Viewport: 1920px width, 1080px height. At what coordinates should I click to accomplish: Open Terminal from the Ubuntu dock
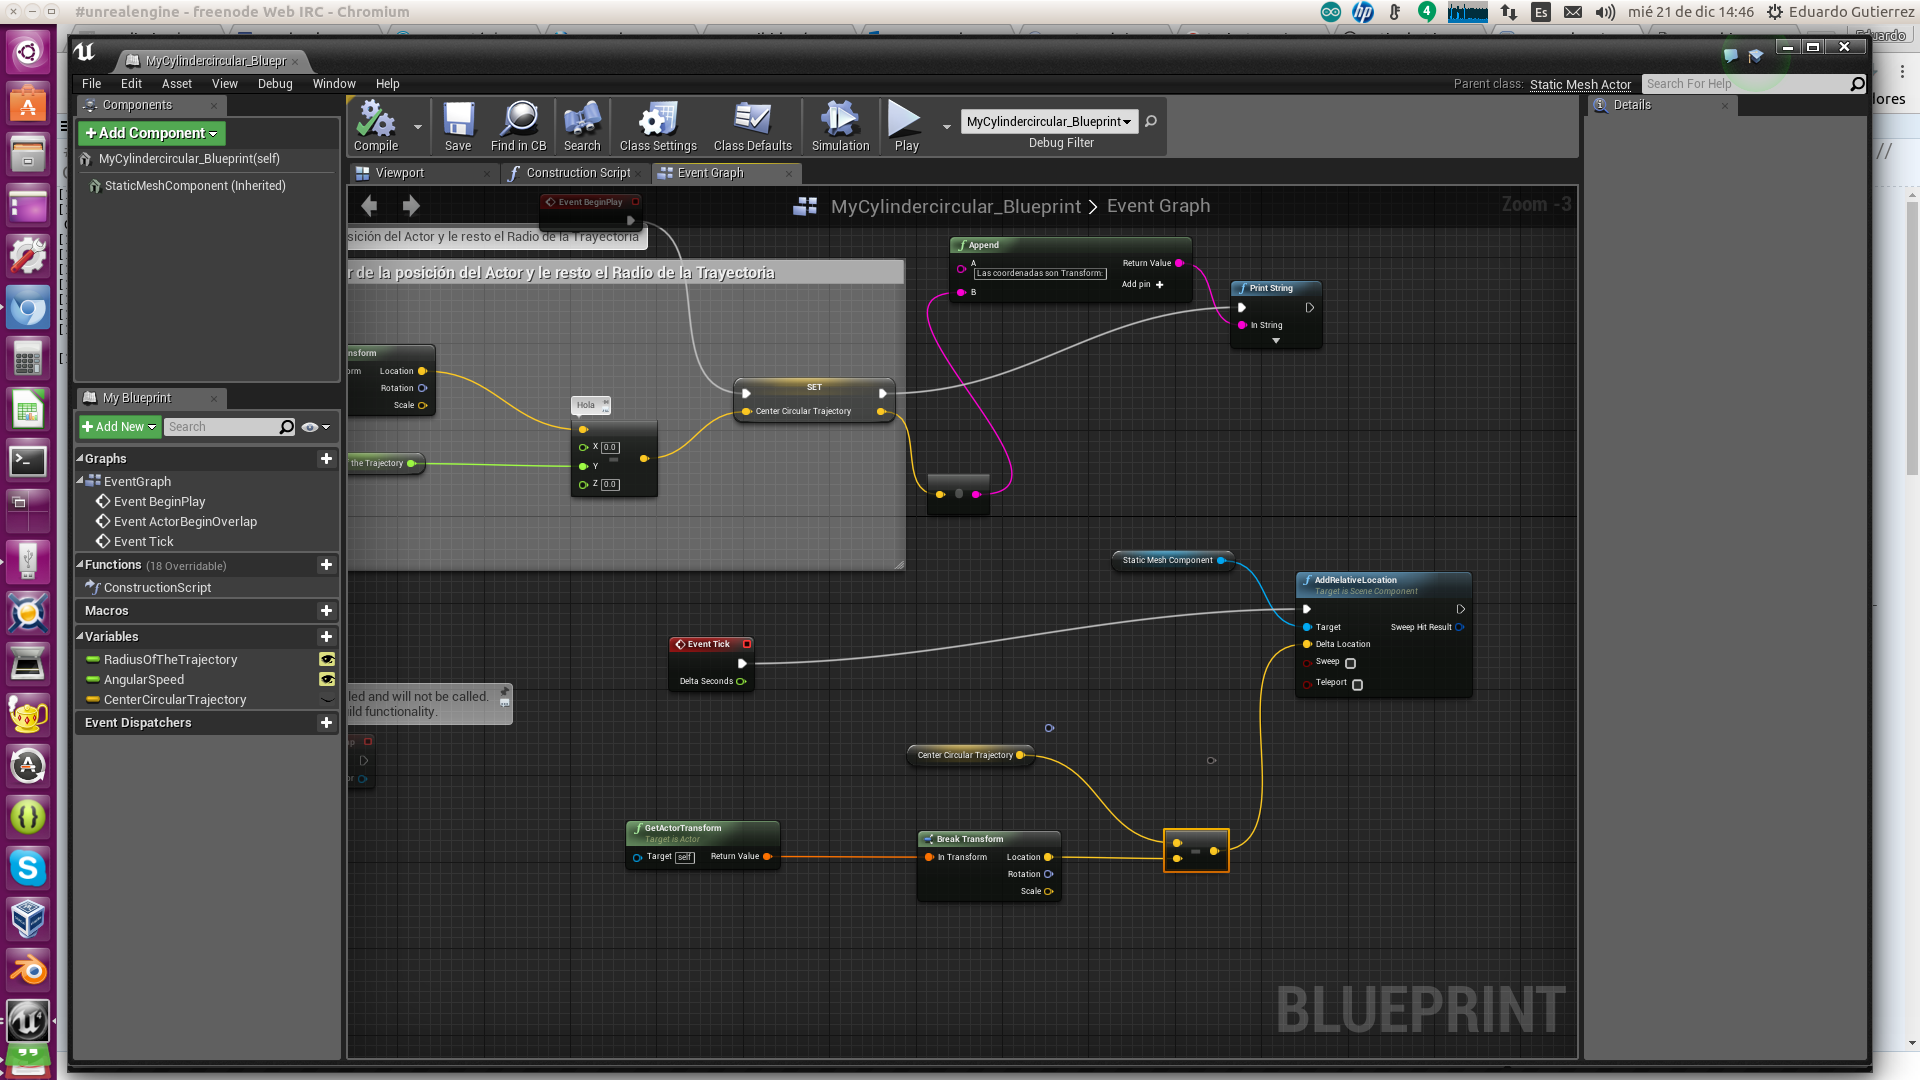coord(28,461)
